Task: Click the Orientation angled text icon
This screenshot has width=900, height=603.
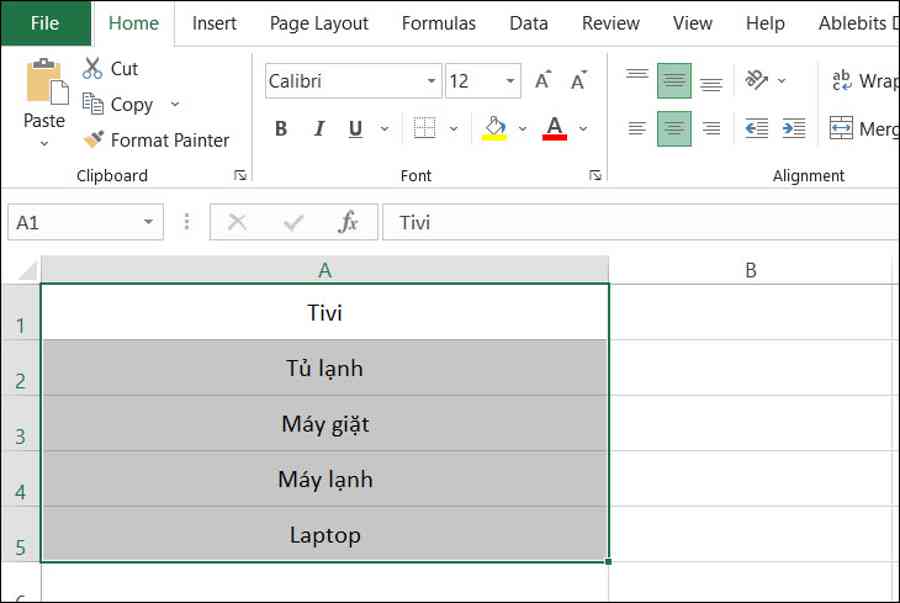Action: pyautogui.click(x=756, y=80)
